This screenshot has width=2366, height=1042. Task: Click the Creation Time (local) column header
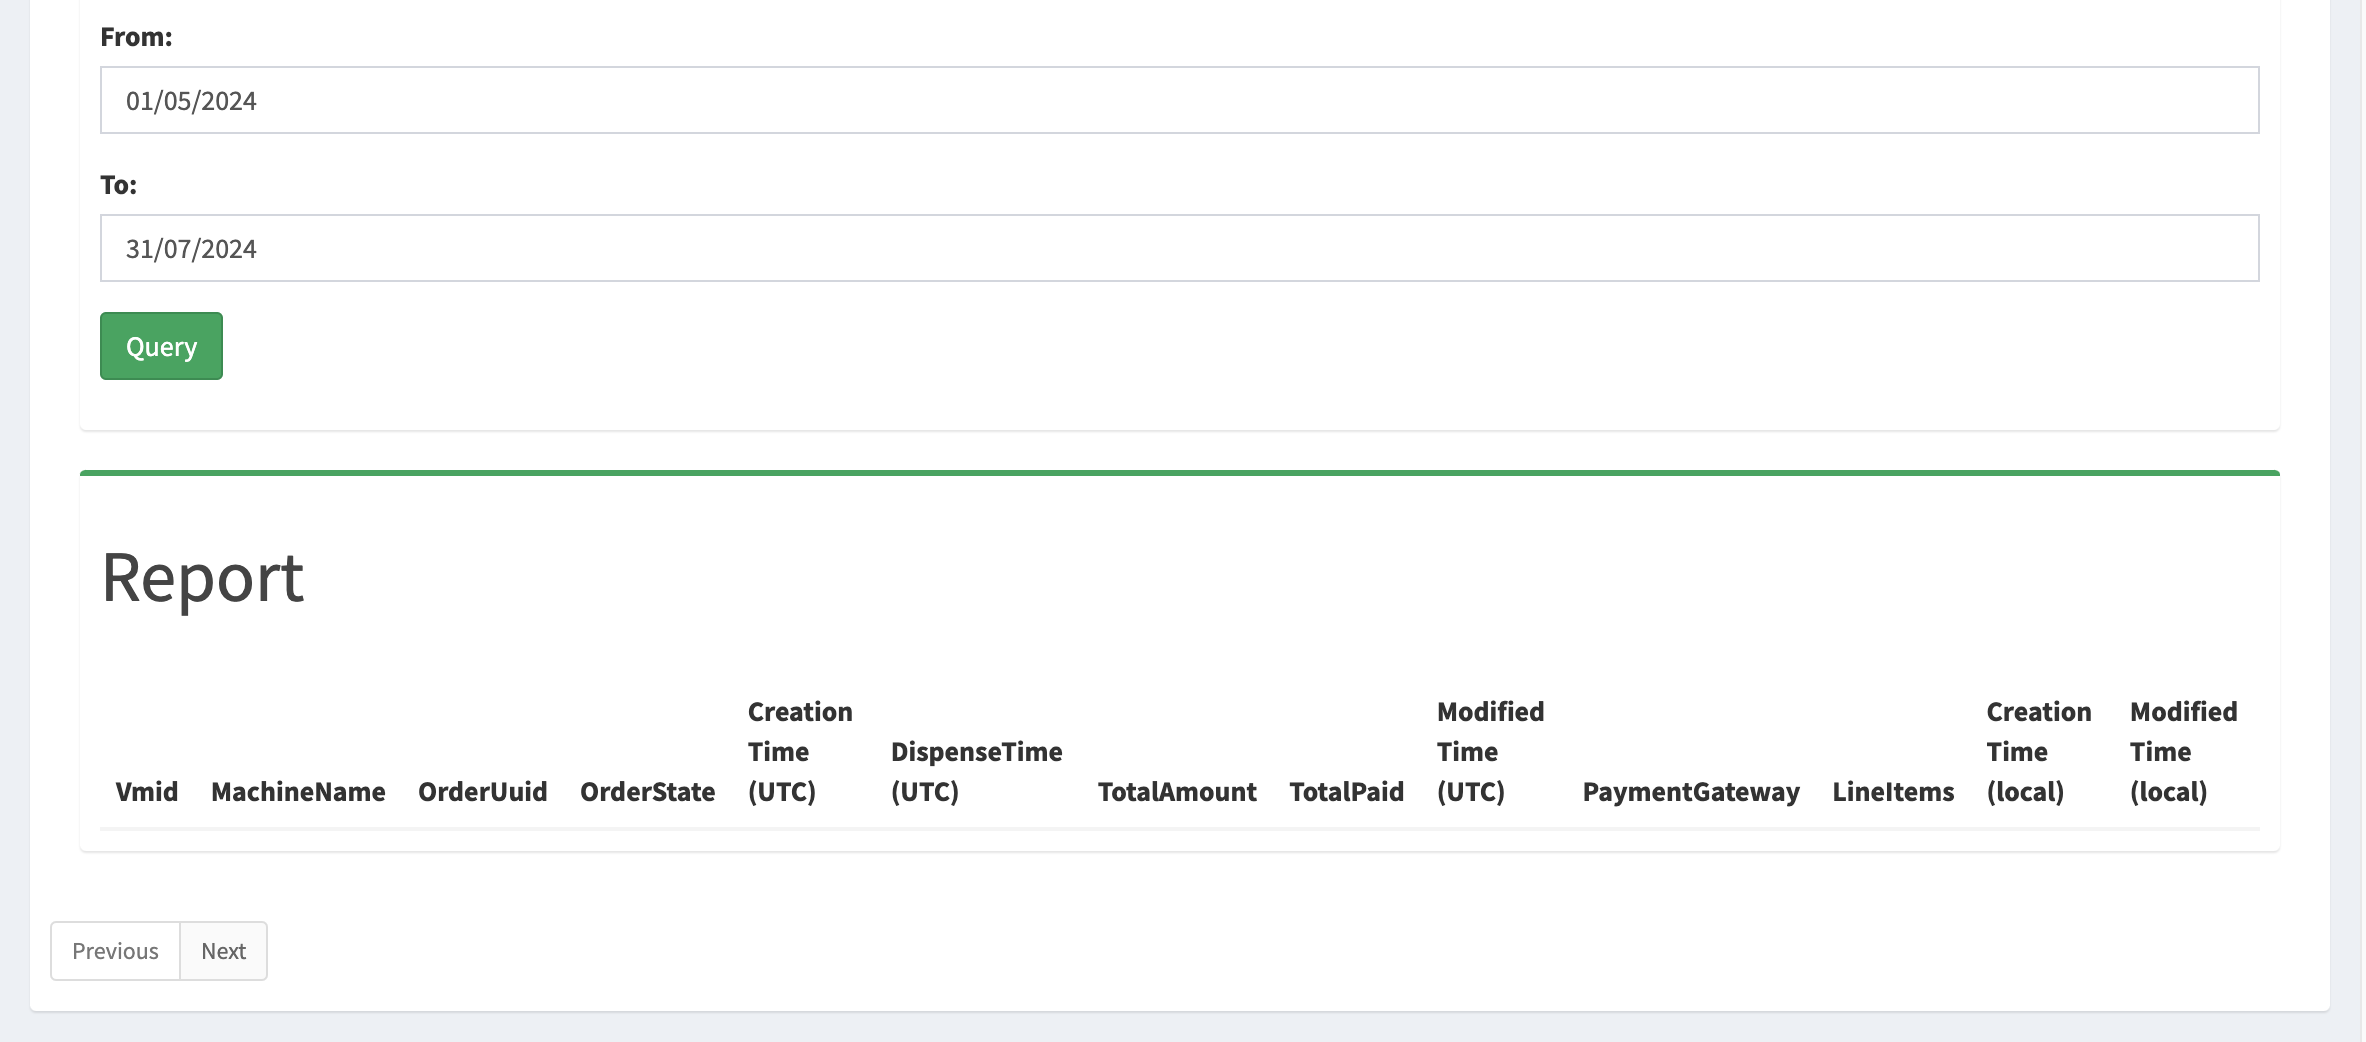pyautogui.click(x=2038, y=752)
